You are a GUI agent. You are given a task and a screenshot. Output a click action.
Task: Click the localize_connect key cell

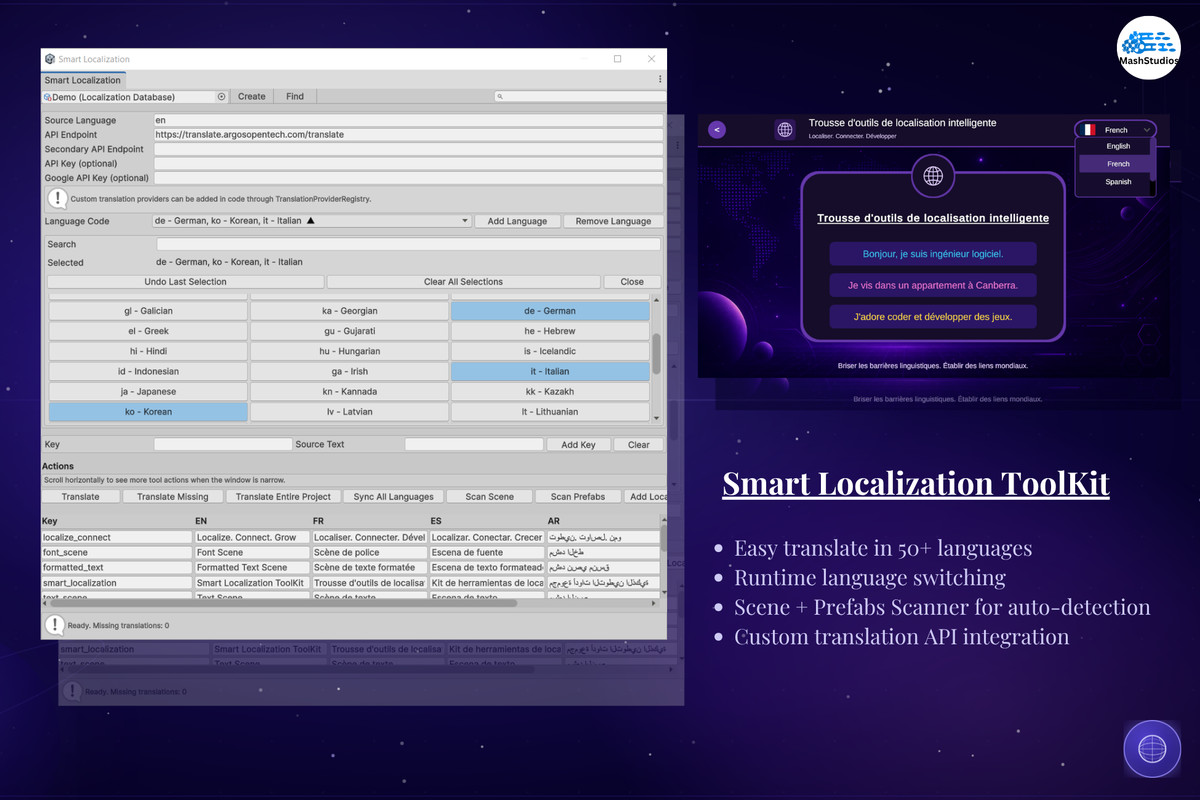117,537
